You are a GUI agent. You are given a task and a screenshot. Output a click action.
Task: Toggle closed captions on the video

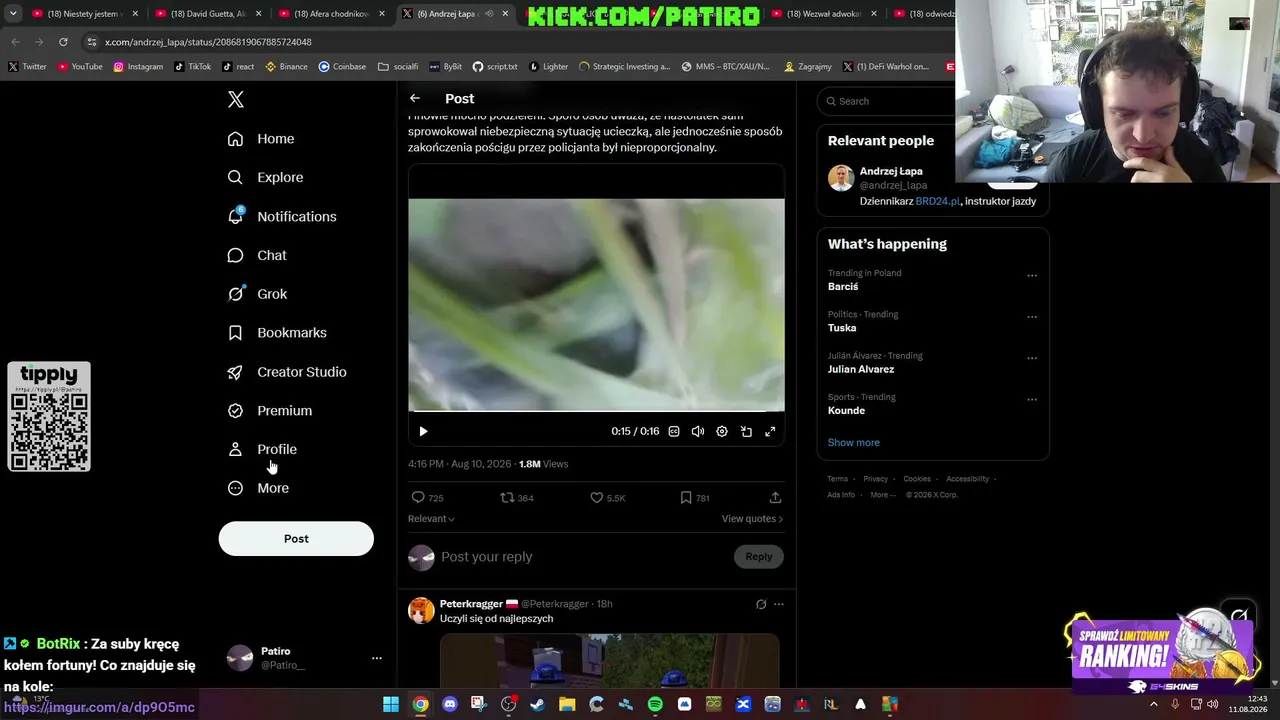pos(674,432)
